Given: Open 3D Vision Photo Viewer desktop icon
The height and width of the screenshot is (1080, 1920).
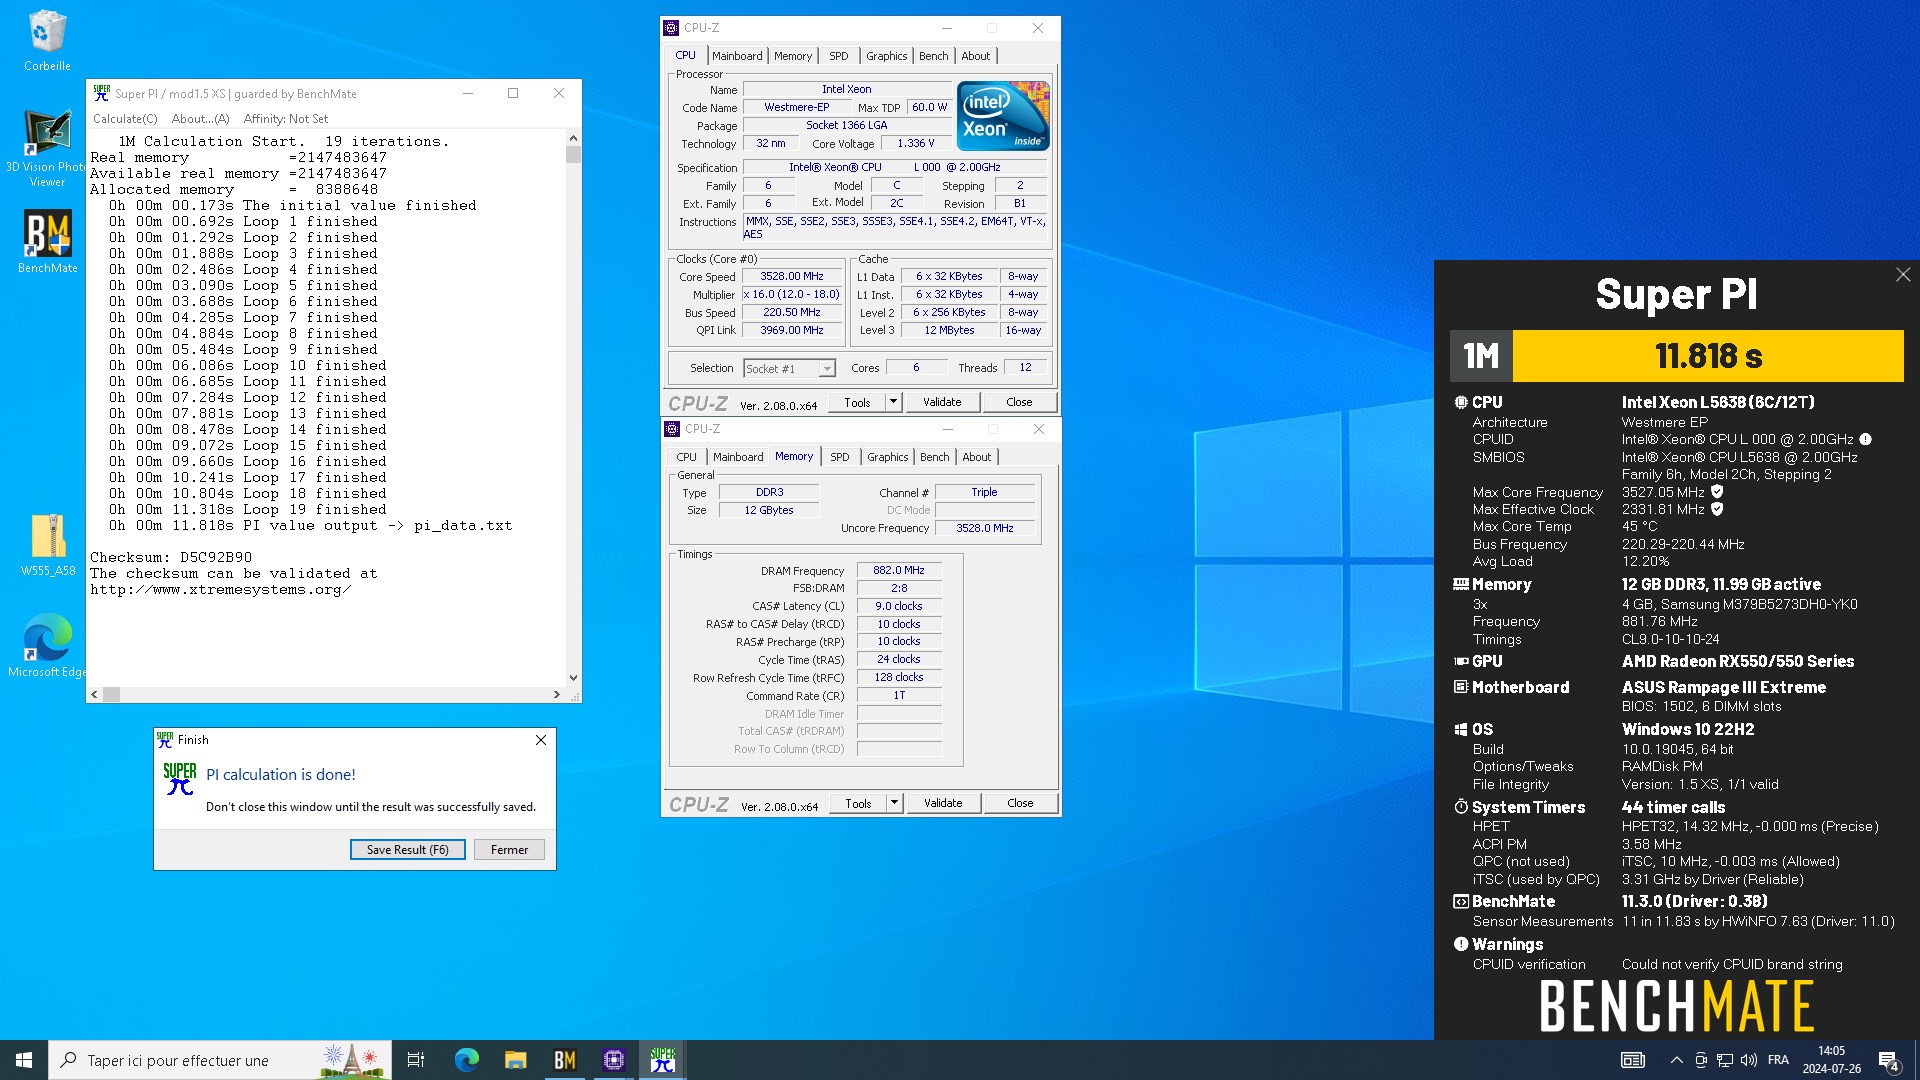Looking at the screenshot, I should click(x=47, y=148).
